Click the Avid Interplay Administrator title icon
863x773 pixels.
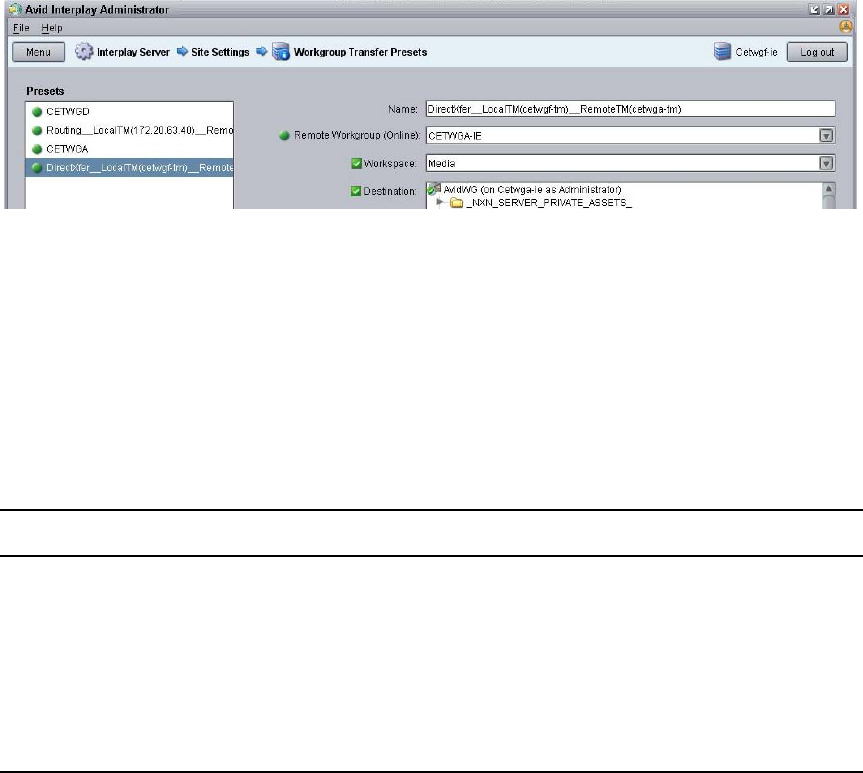tap(15, 9)
